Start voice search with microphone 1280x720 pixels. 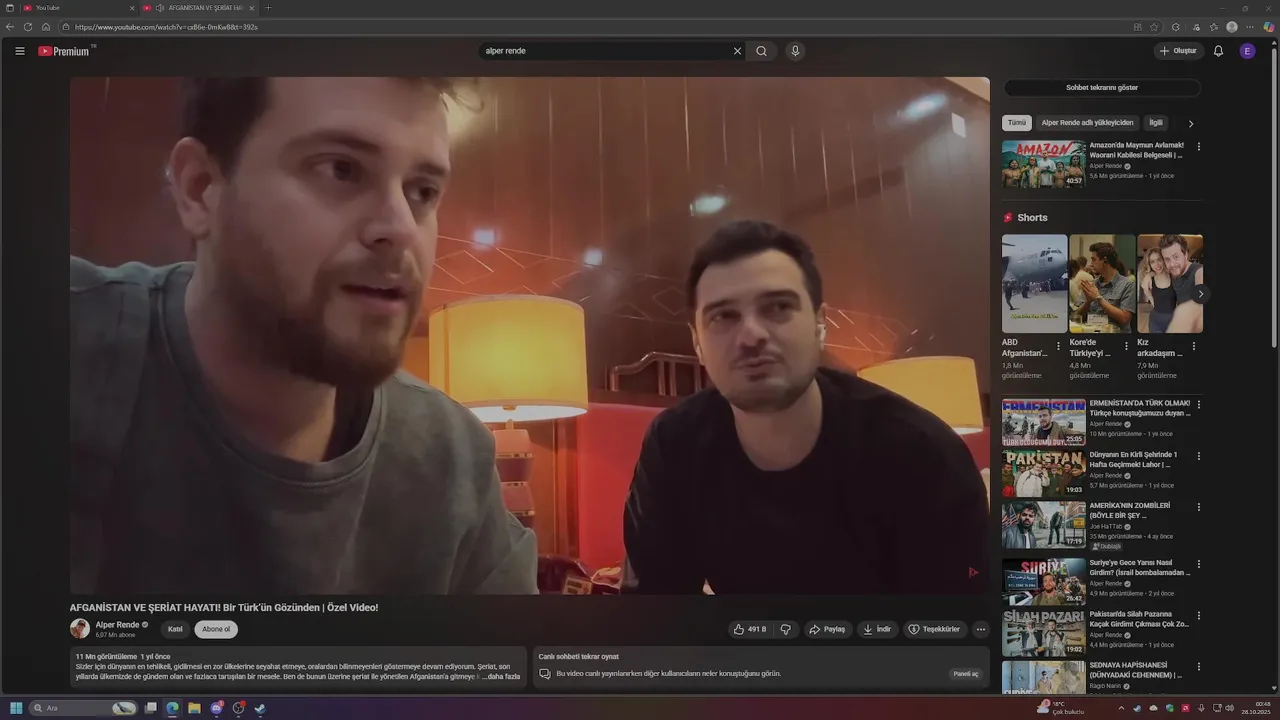[795, 51]
